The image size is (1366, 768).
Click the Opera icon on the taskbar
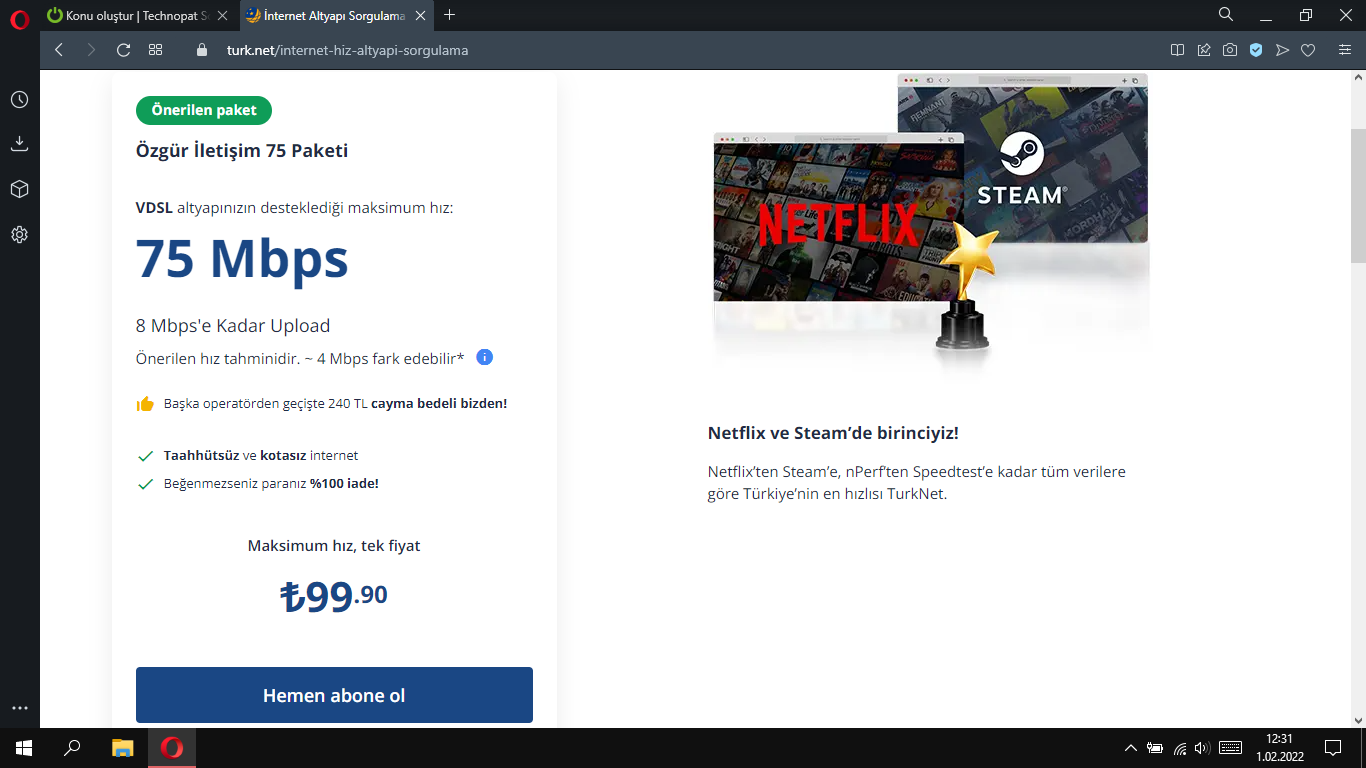click(x=172, y=747)
